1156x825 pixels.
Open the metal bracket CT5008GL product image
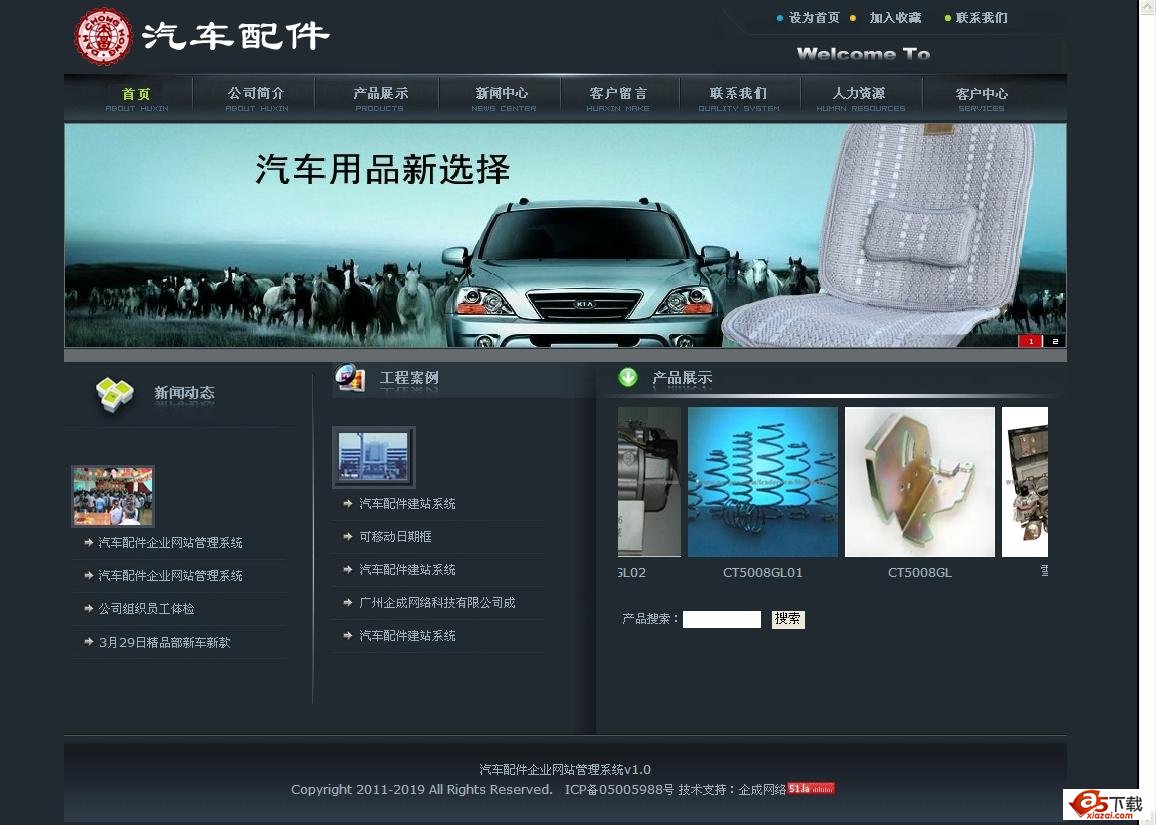(x=920, y=482)
